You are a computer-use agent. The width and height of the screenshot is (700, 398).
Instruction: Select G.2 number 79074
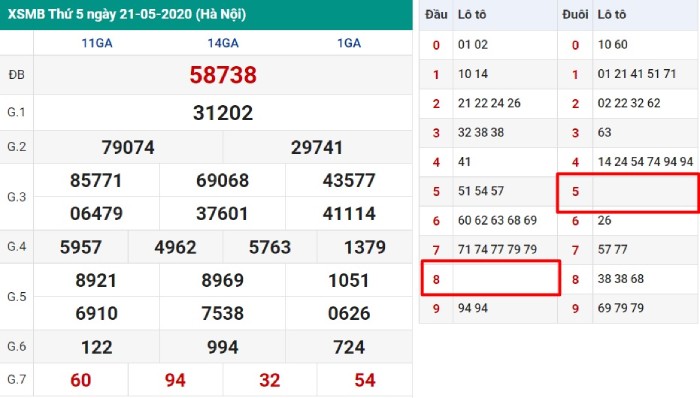(x=128, y=148)
